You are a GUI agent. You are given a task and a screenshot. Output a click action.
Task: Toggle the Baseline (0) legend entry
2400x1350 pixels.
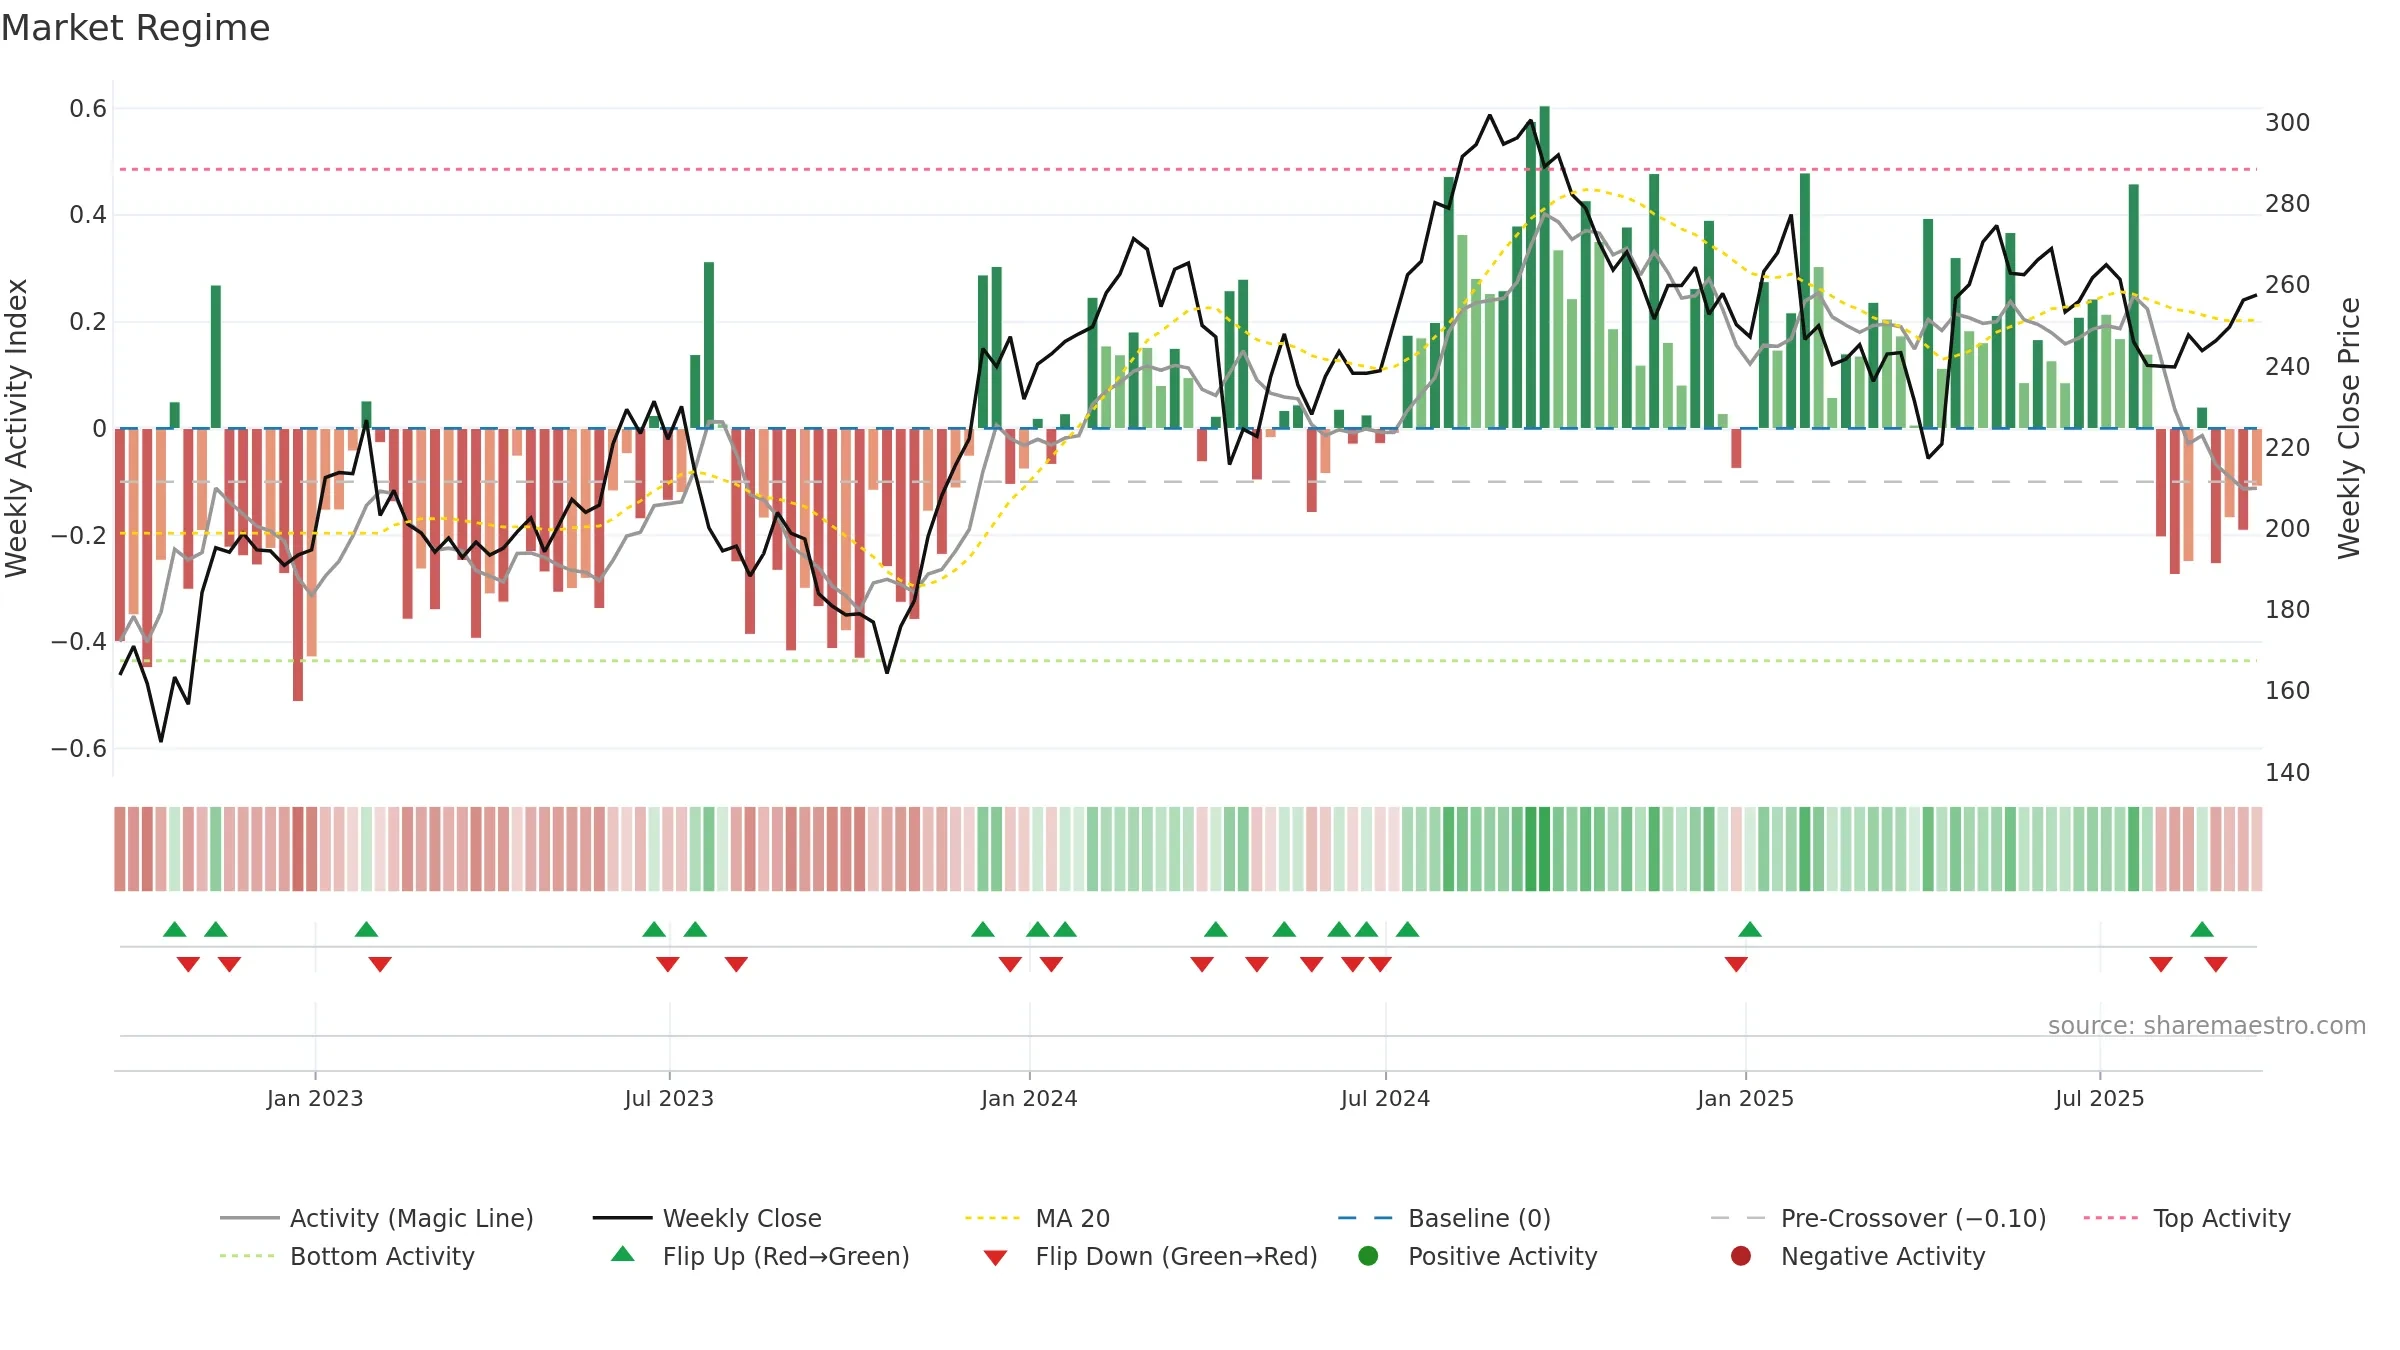click(x=1444, y=1218)
